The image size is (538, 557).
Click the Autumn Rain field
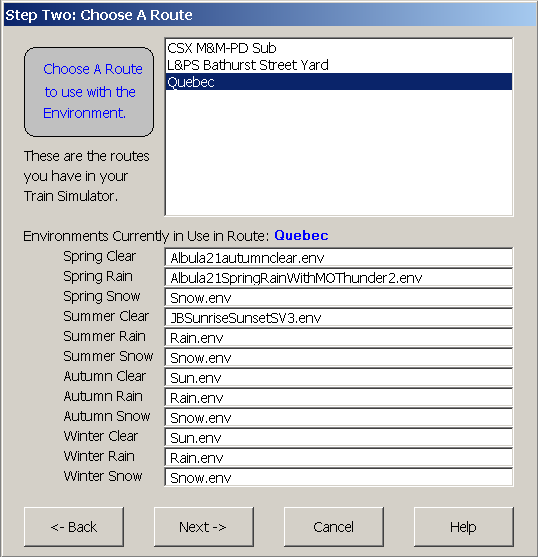[339, 398]
